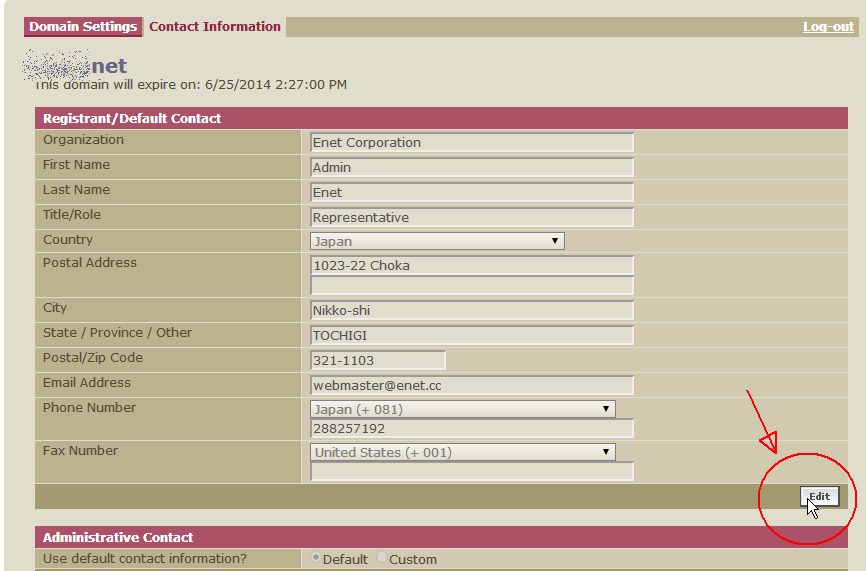
Task: Open the Domain Settings tab
Action: [x=83, y=27]
